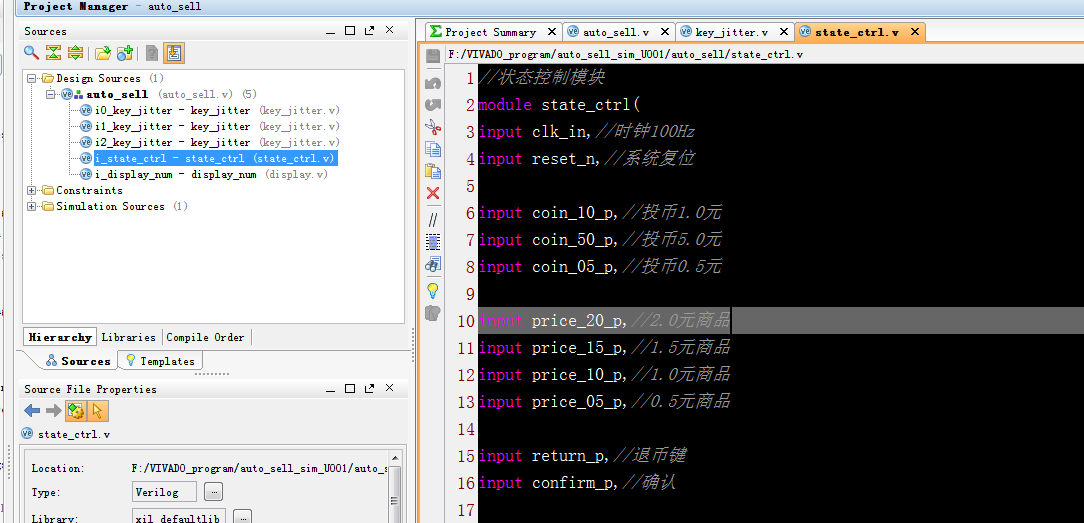The height and width of the screenshot is (523, 1084).
Task: Close the auto_sell.v tab
Action: [x=664, y=32]
